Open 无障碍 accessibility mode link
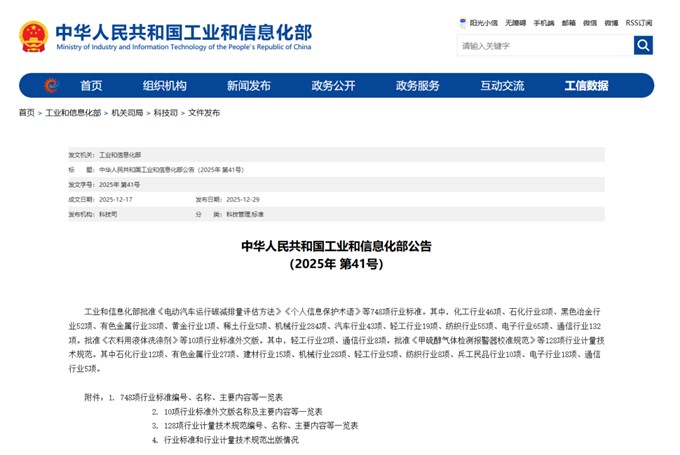 516,22
